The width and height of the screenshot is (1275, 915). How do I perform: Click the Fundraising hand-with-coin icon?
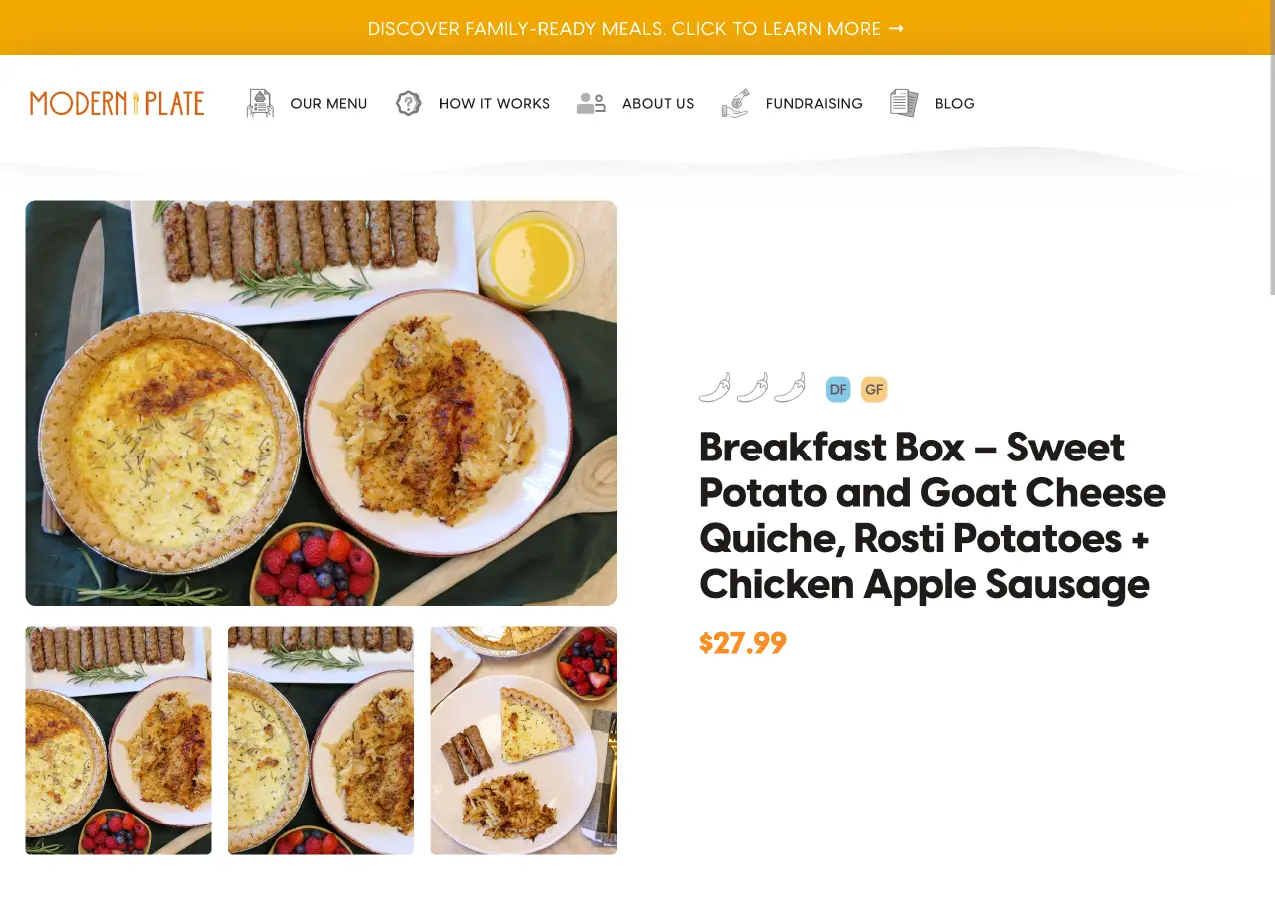click(735, 102)
